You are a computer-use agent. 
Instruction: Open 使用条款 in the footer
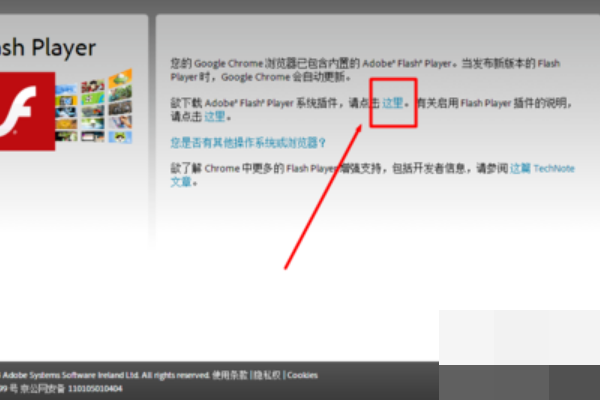pos(230,375)
